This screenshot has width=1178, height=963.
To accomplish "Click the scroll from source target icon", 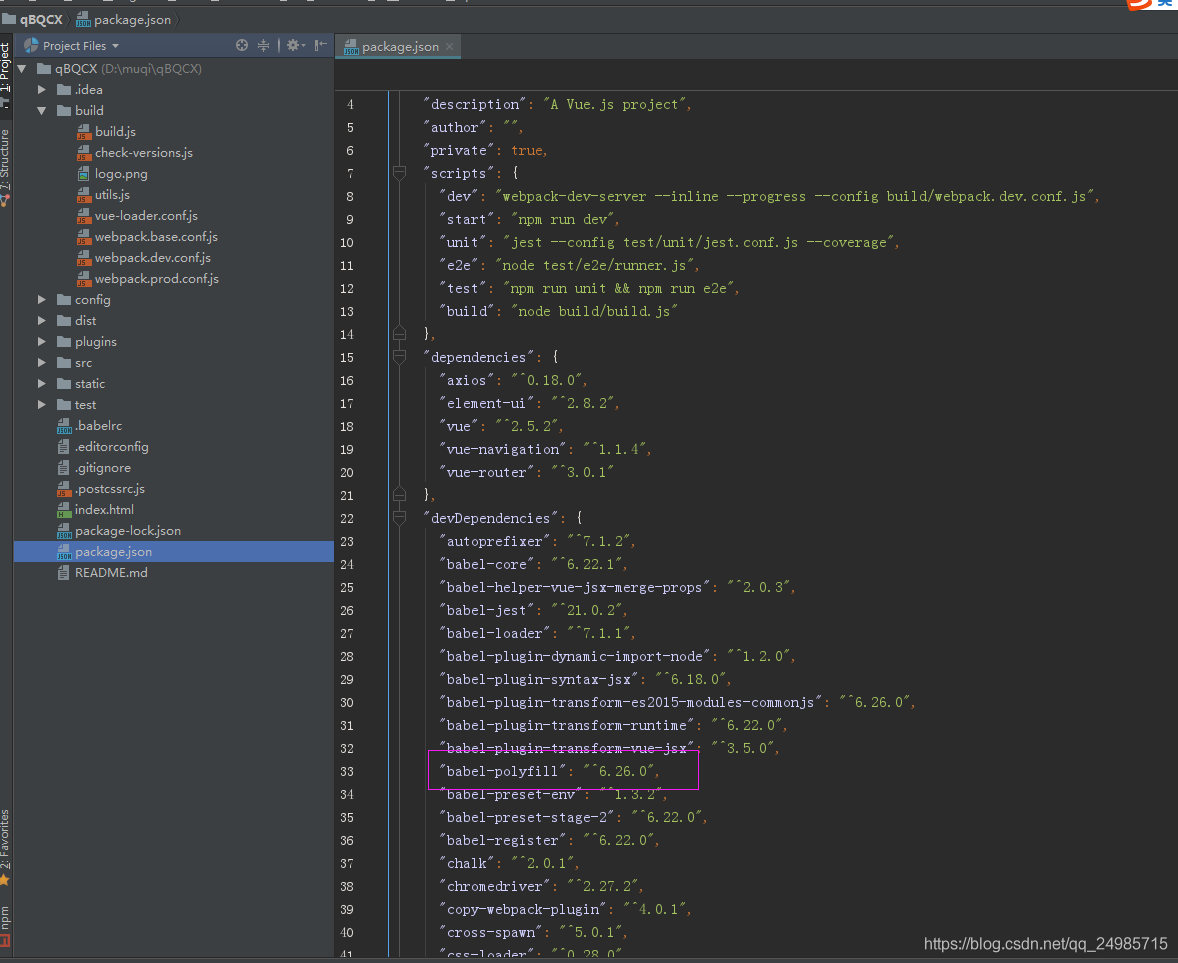I will (x=242, y=45).
